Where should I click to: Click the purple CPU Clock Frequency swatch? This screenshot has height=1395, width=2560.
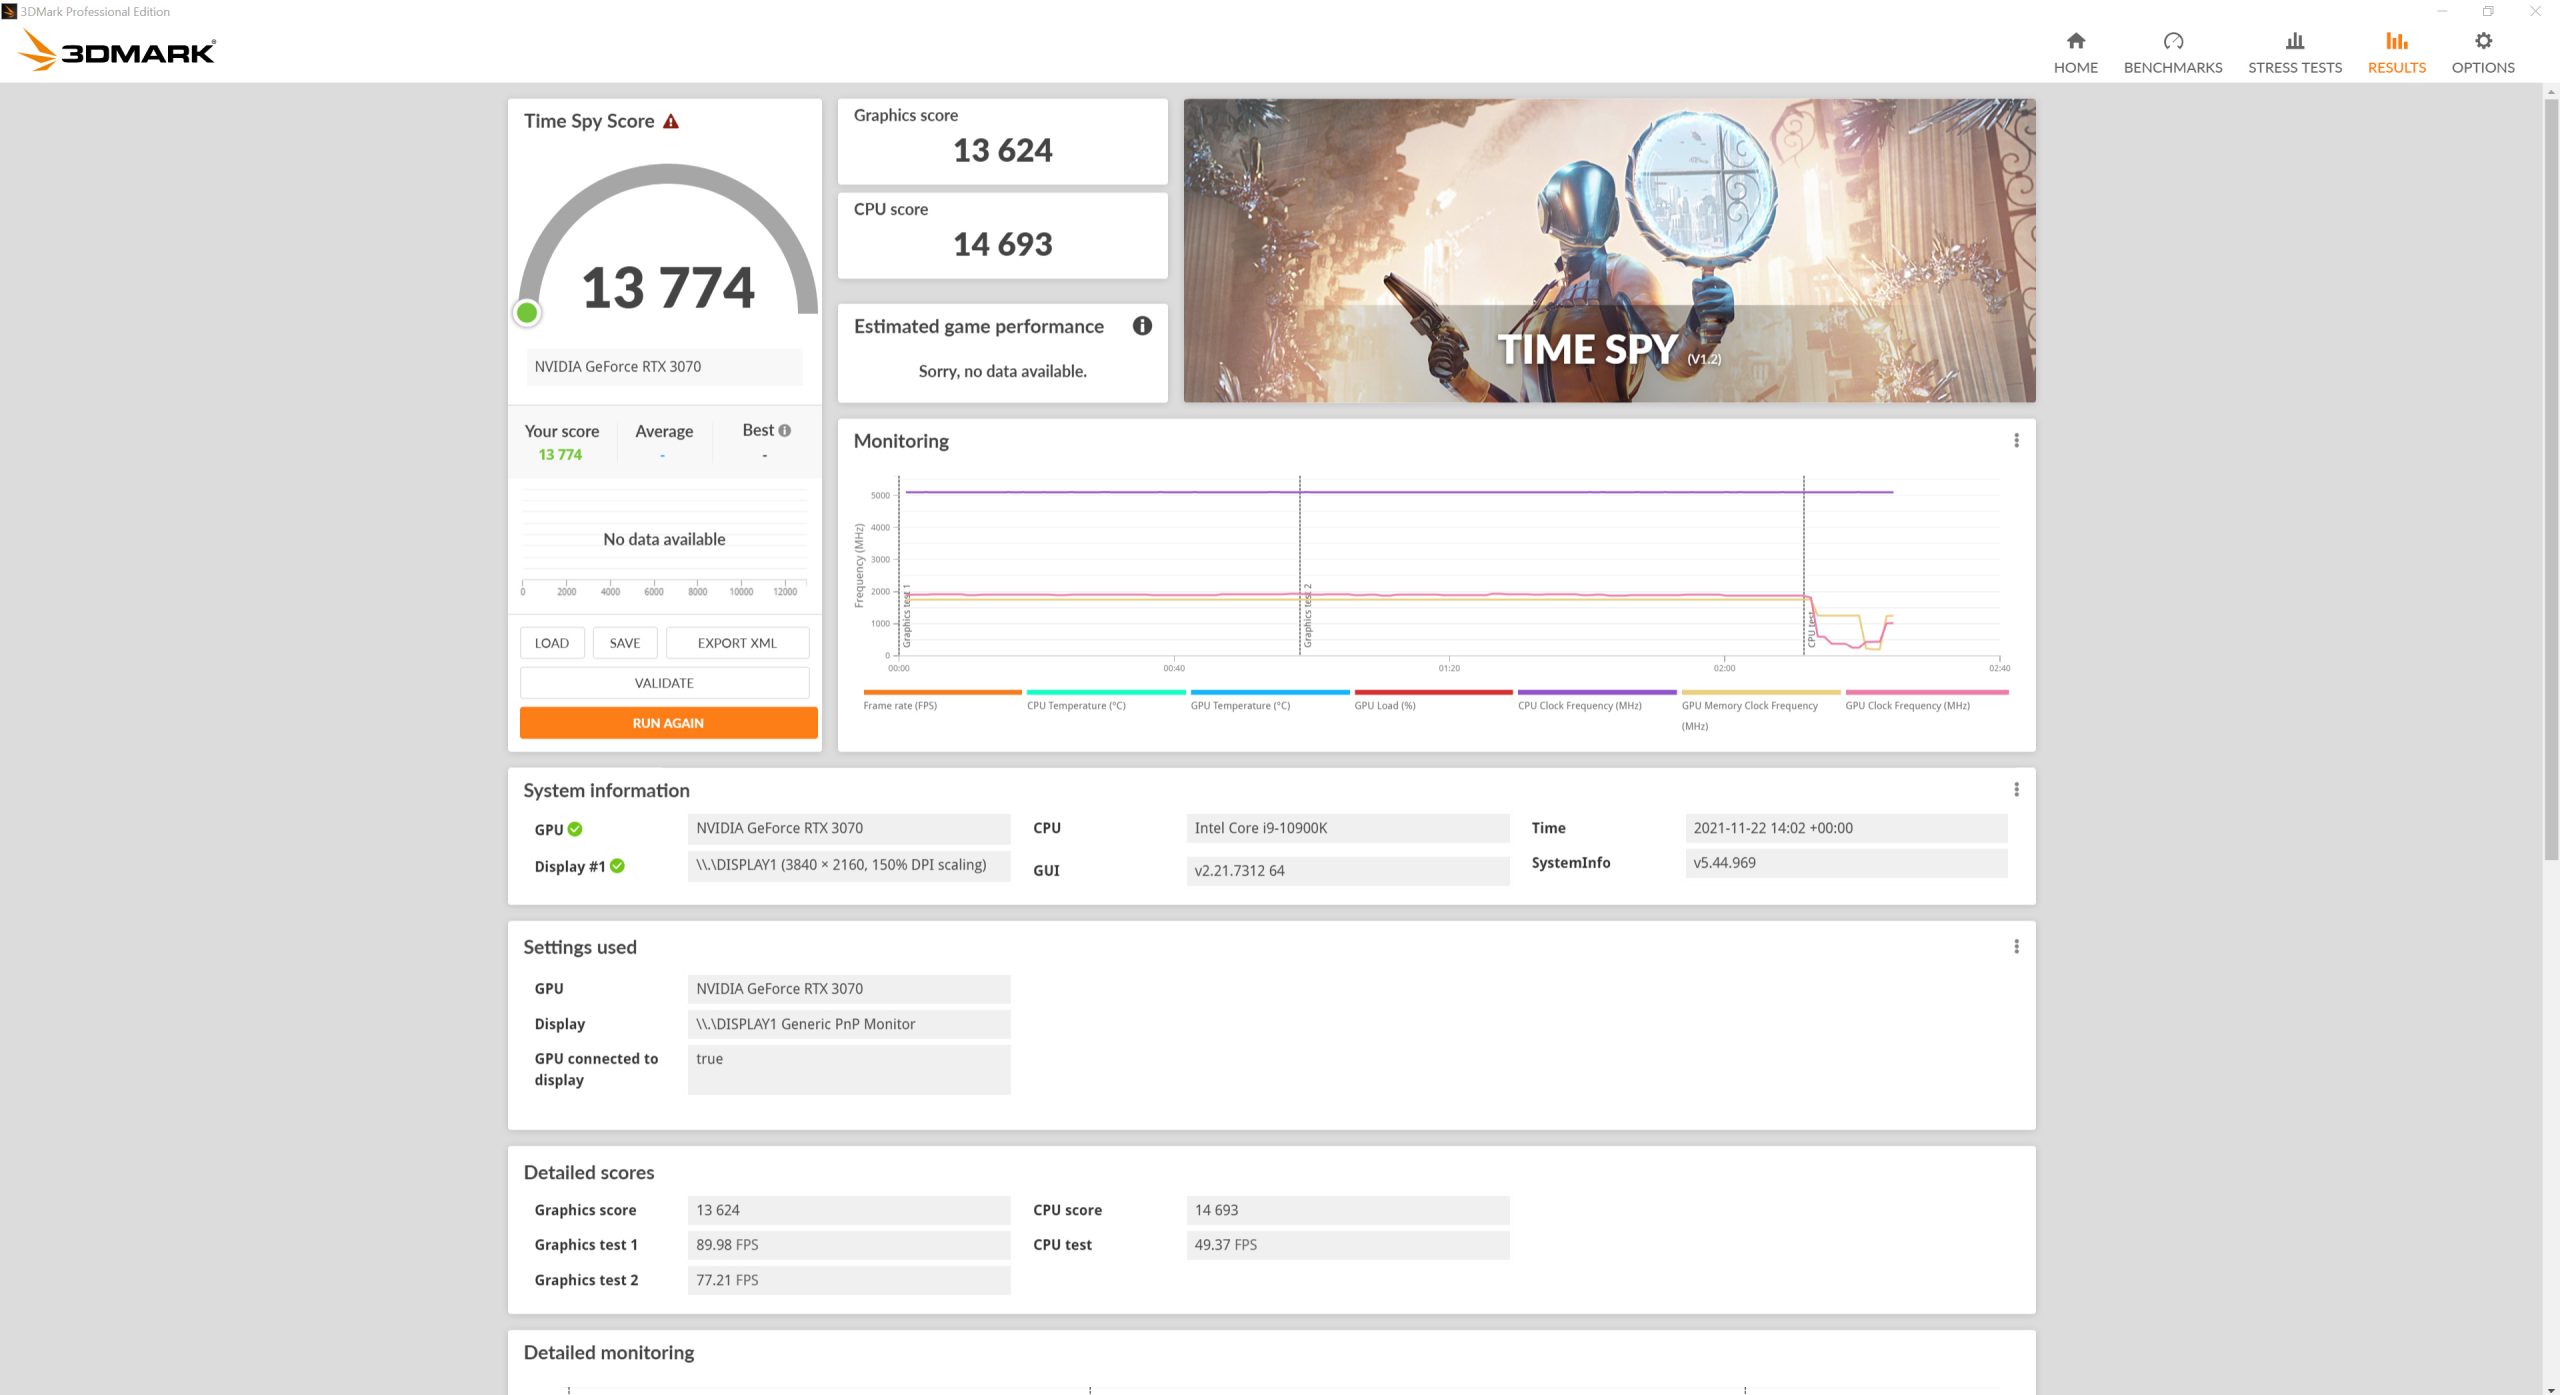pos(1596,692)
